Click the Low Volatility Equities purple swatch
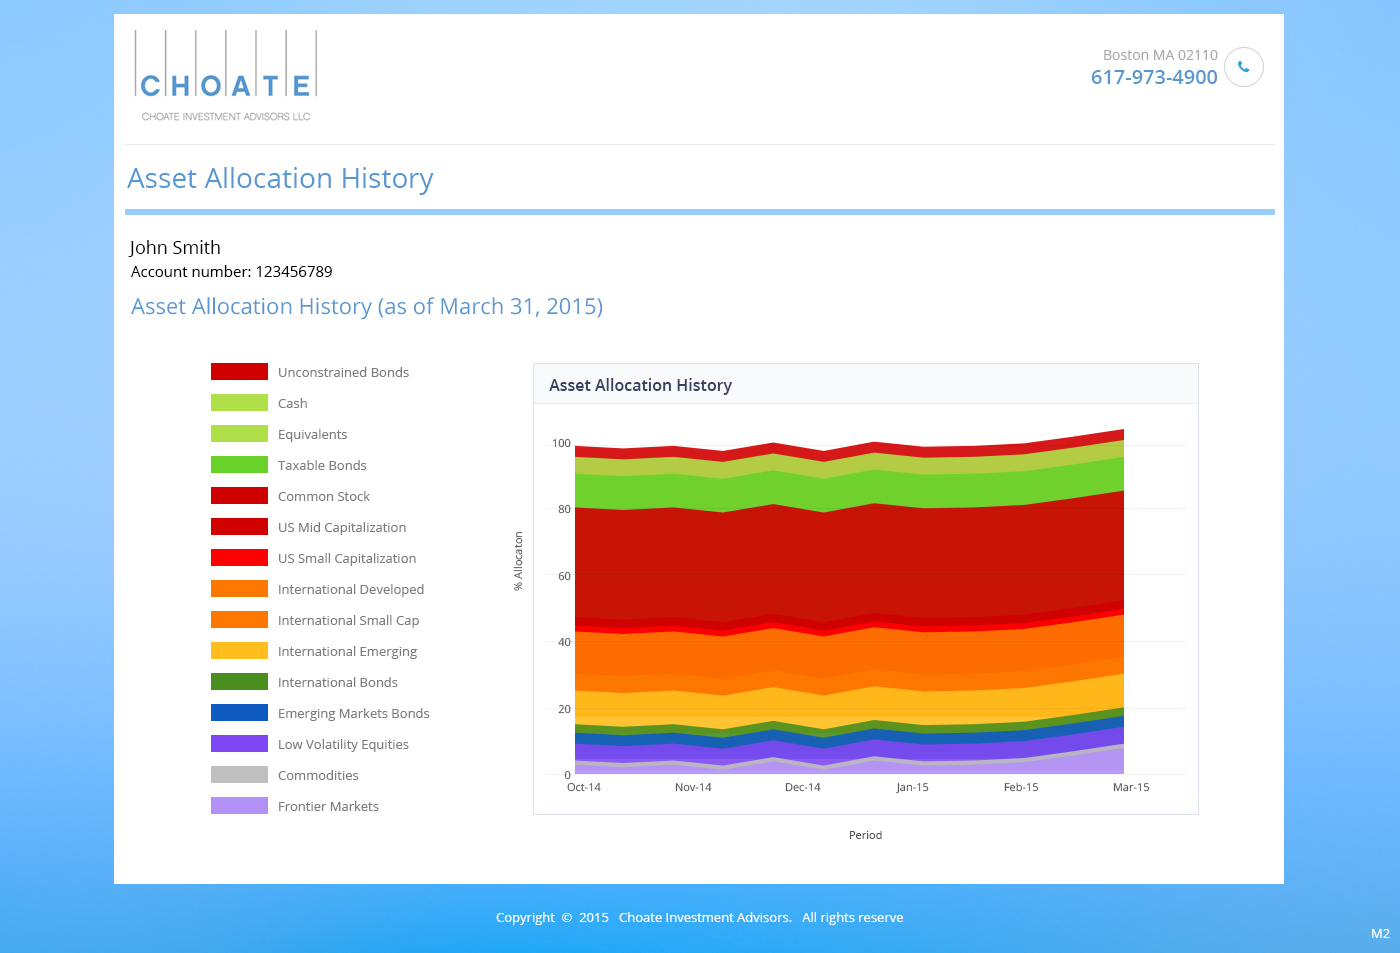Image resolution: width=1400 pixels, height=953 pixels. coord(239,743)
